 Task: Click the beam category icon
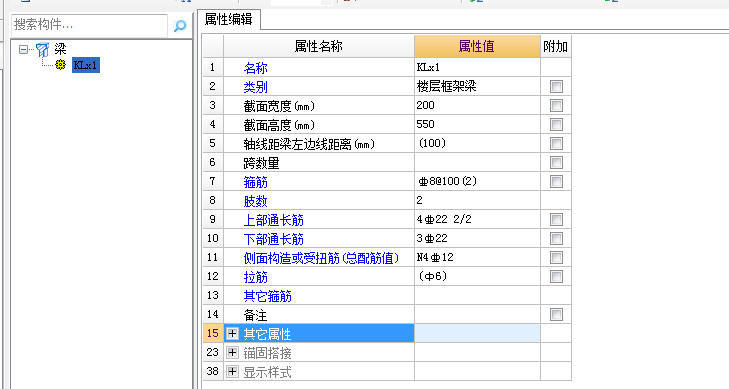click(x=42, y=49)
